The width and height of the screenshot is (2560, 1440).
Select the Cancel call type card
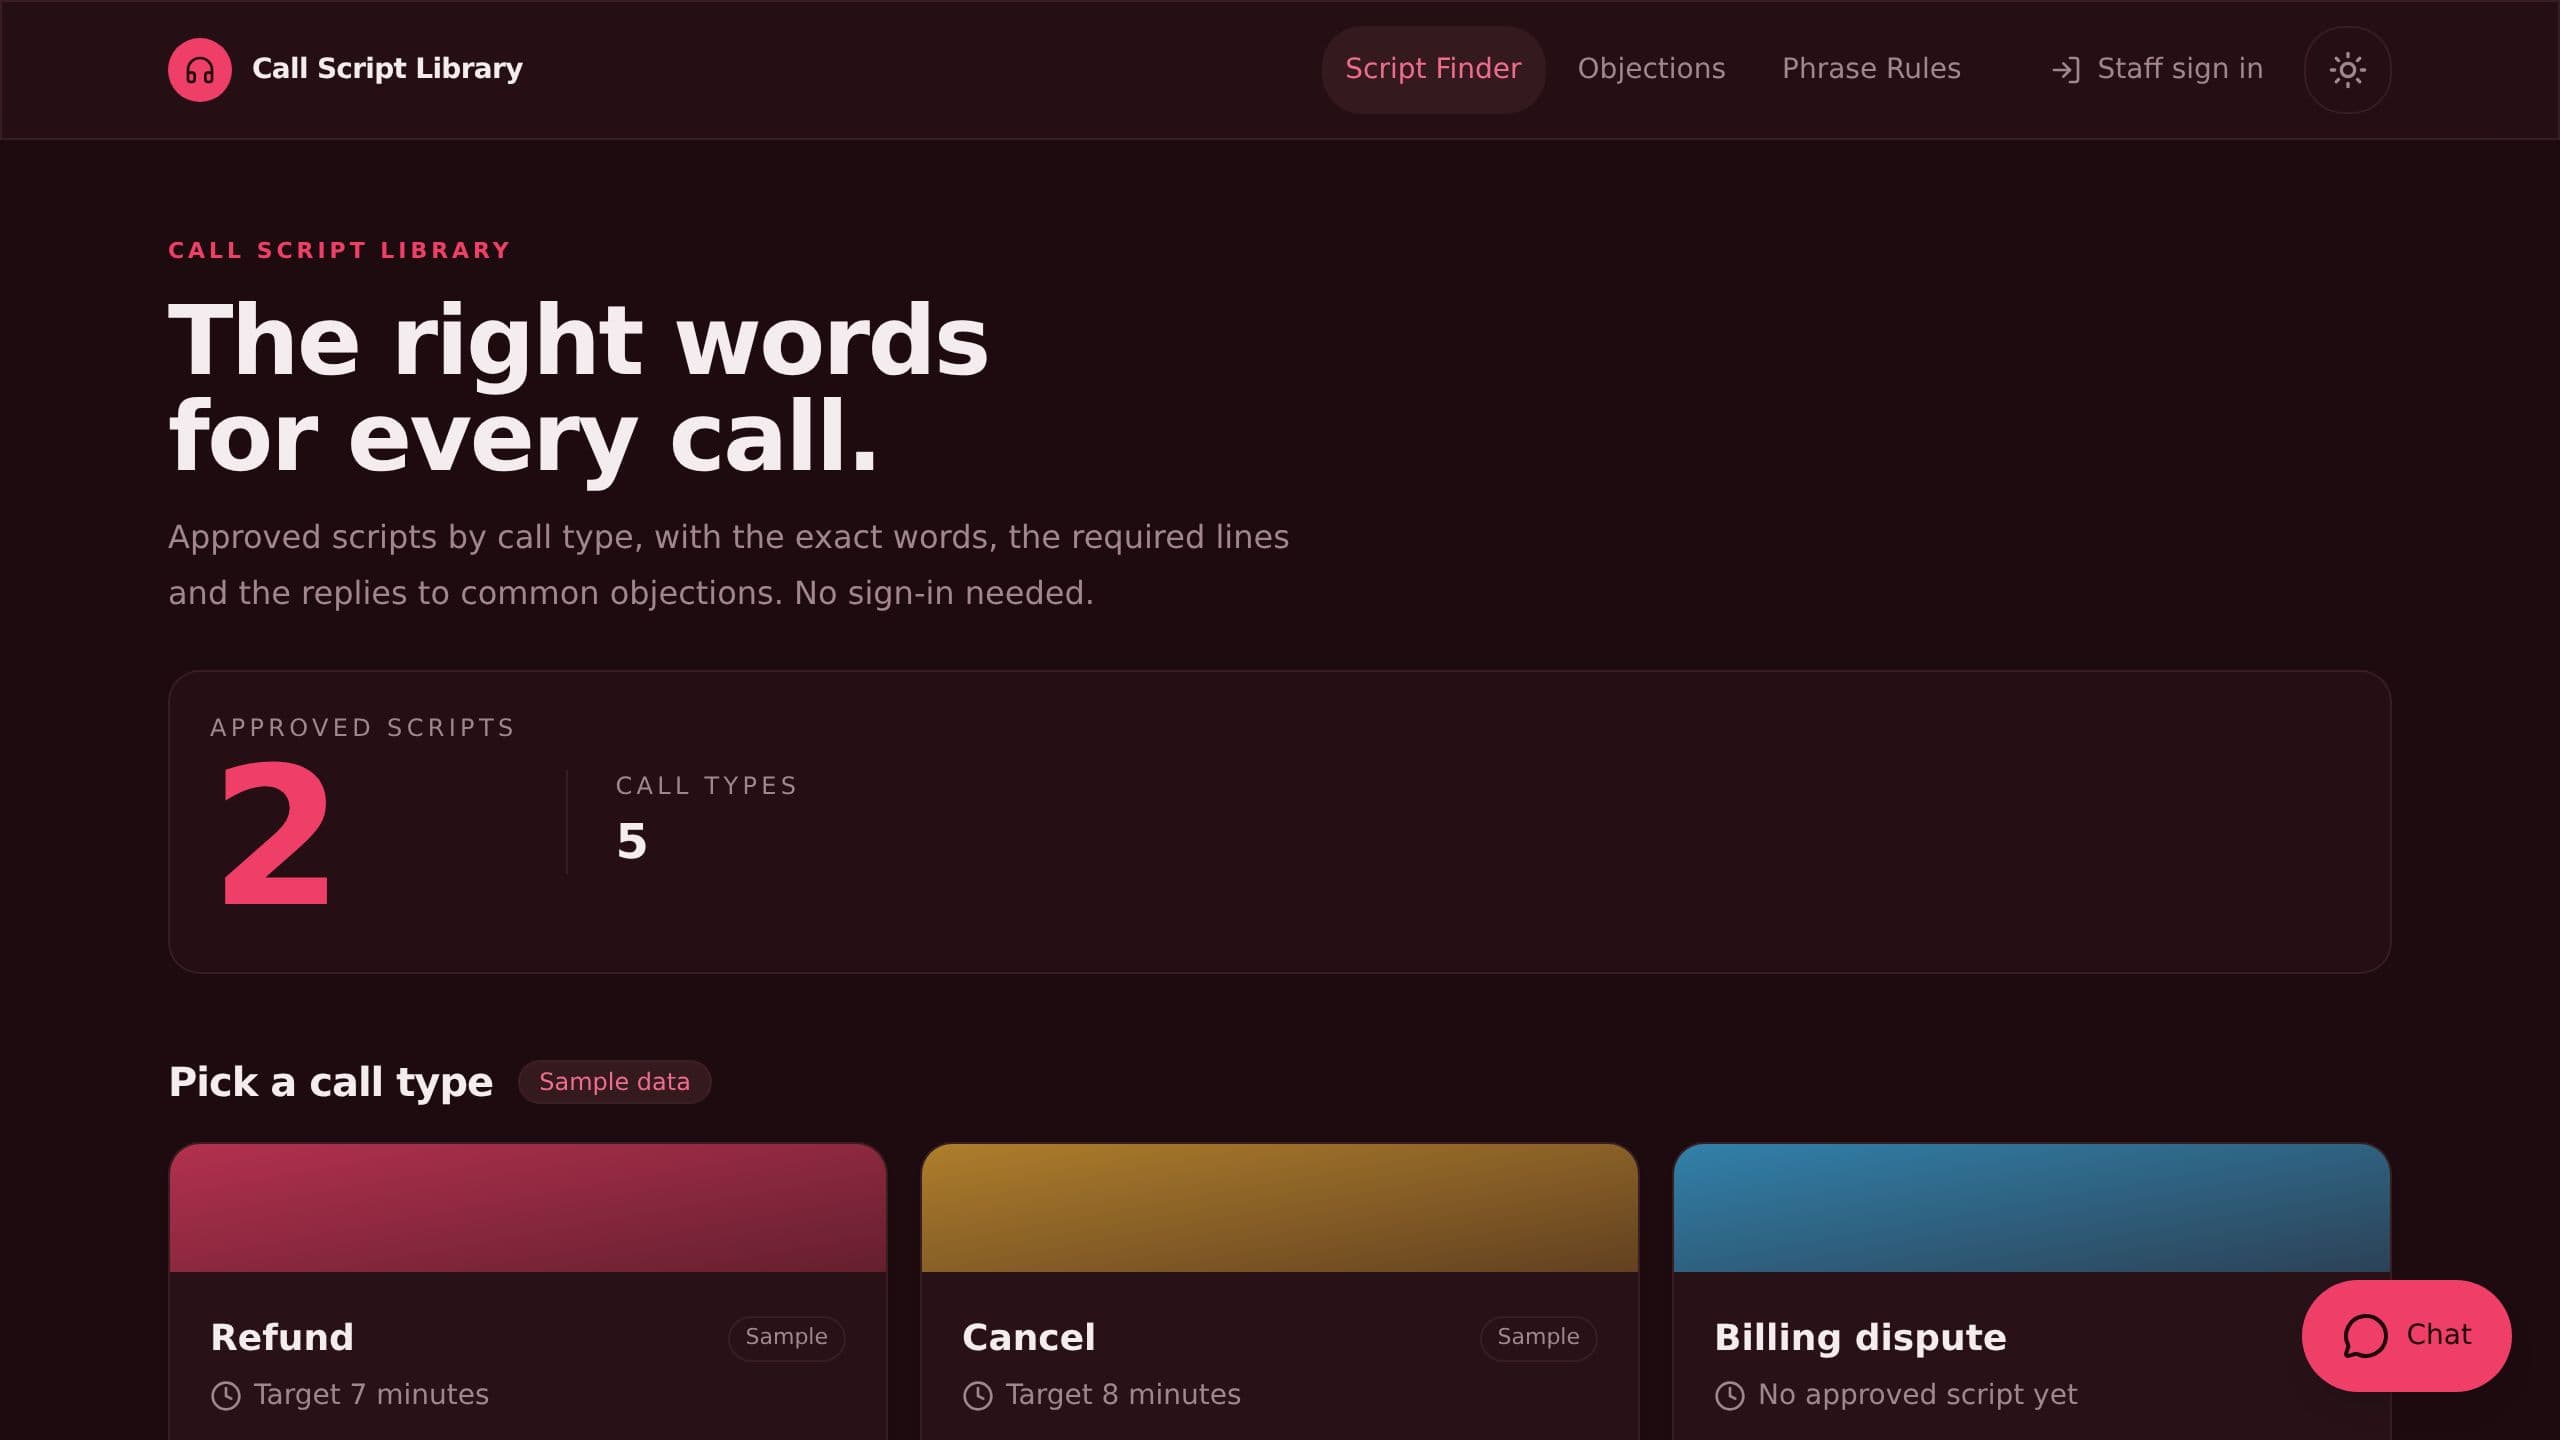click(1280, 1292)
